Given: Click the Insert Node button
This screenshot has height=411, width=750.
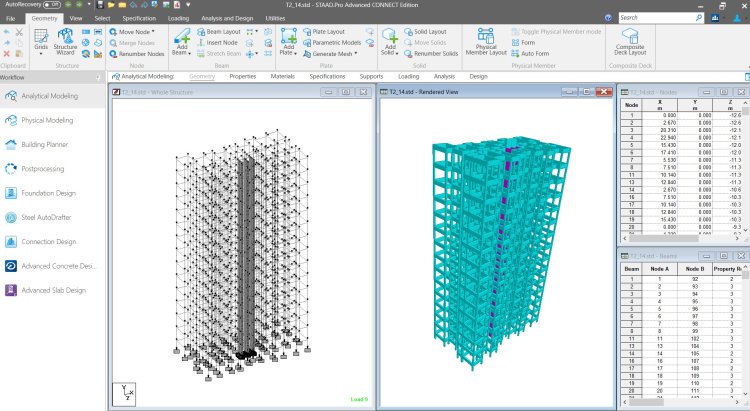Looking at the screenshot, I should [220, 43].
